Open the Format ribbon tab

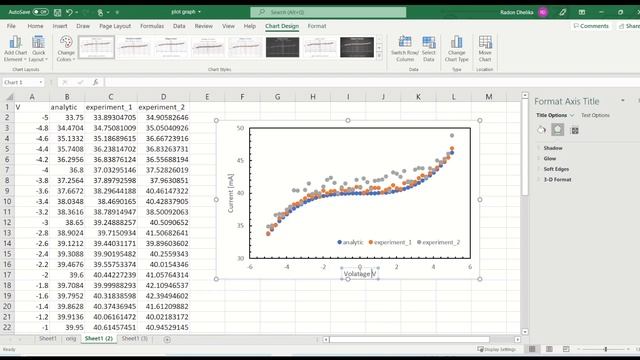pos(317,26)
